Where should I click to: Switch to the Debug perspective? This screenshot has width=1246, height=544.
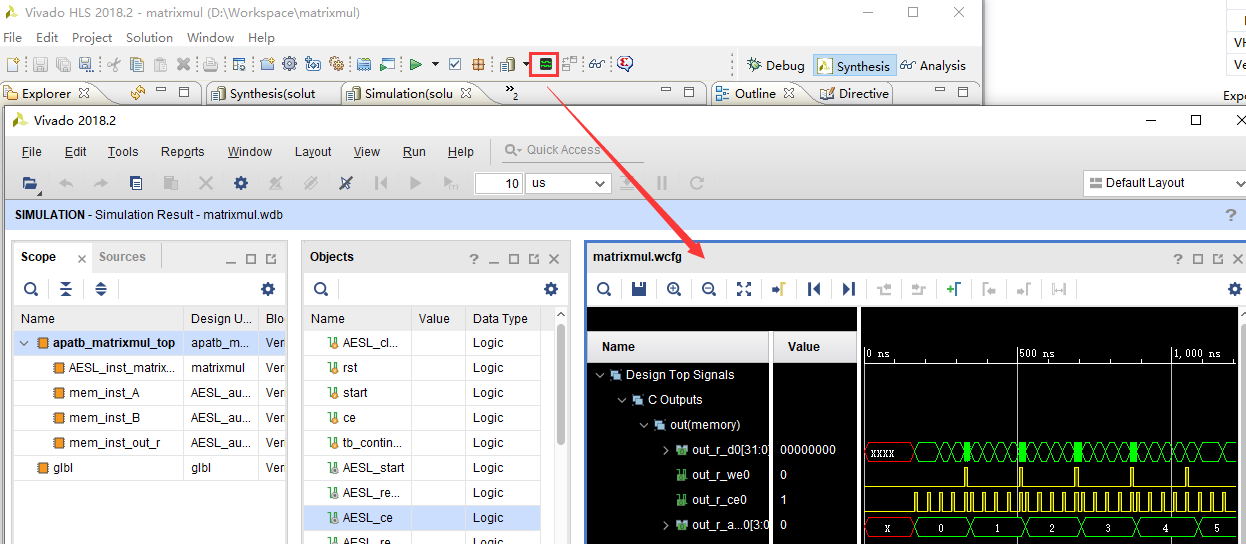tap(775, 65)
